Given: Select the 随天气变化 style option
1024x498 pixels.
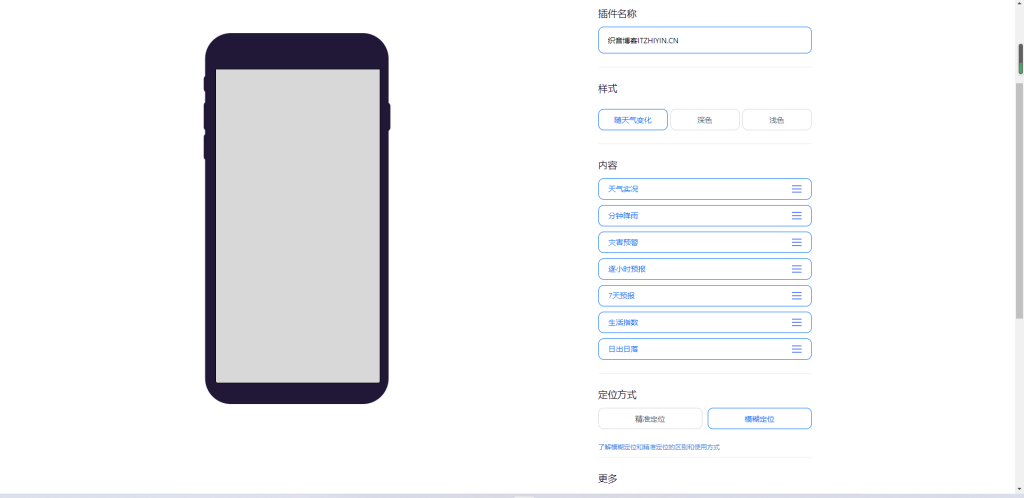Looking at the screenshot, I should (x=633, y=120).
